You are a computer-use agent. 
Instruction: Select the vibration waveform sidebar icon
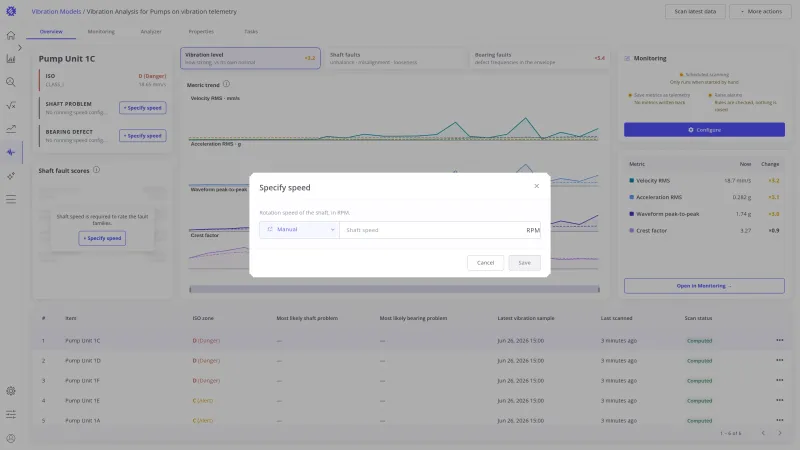point(11,152)
